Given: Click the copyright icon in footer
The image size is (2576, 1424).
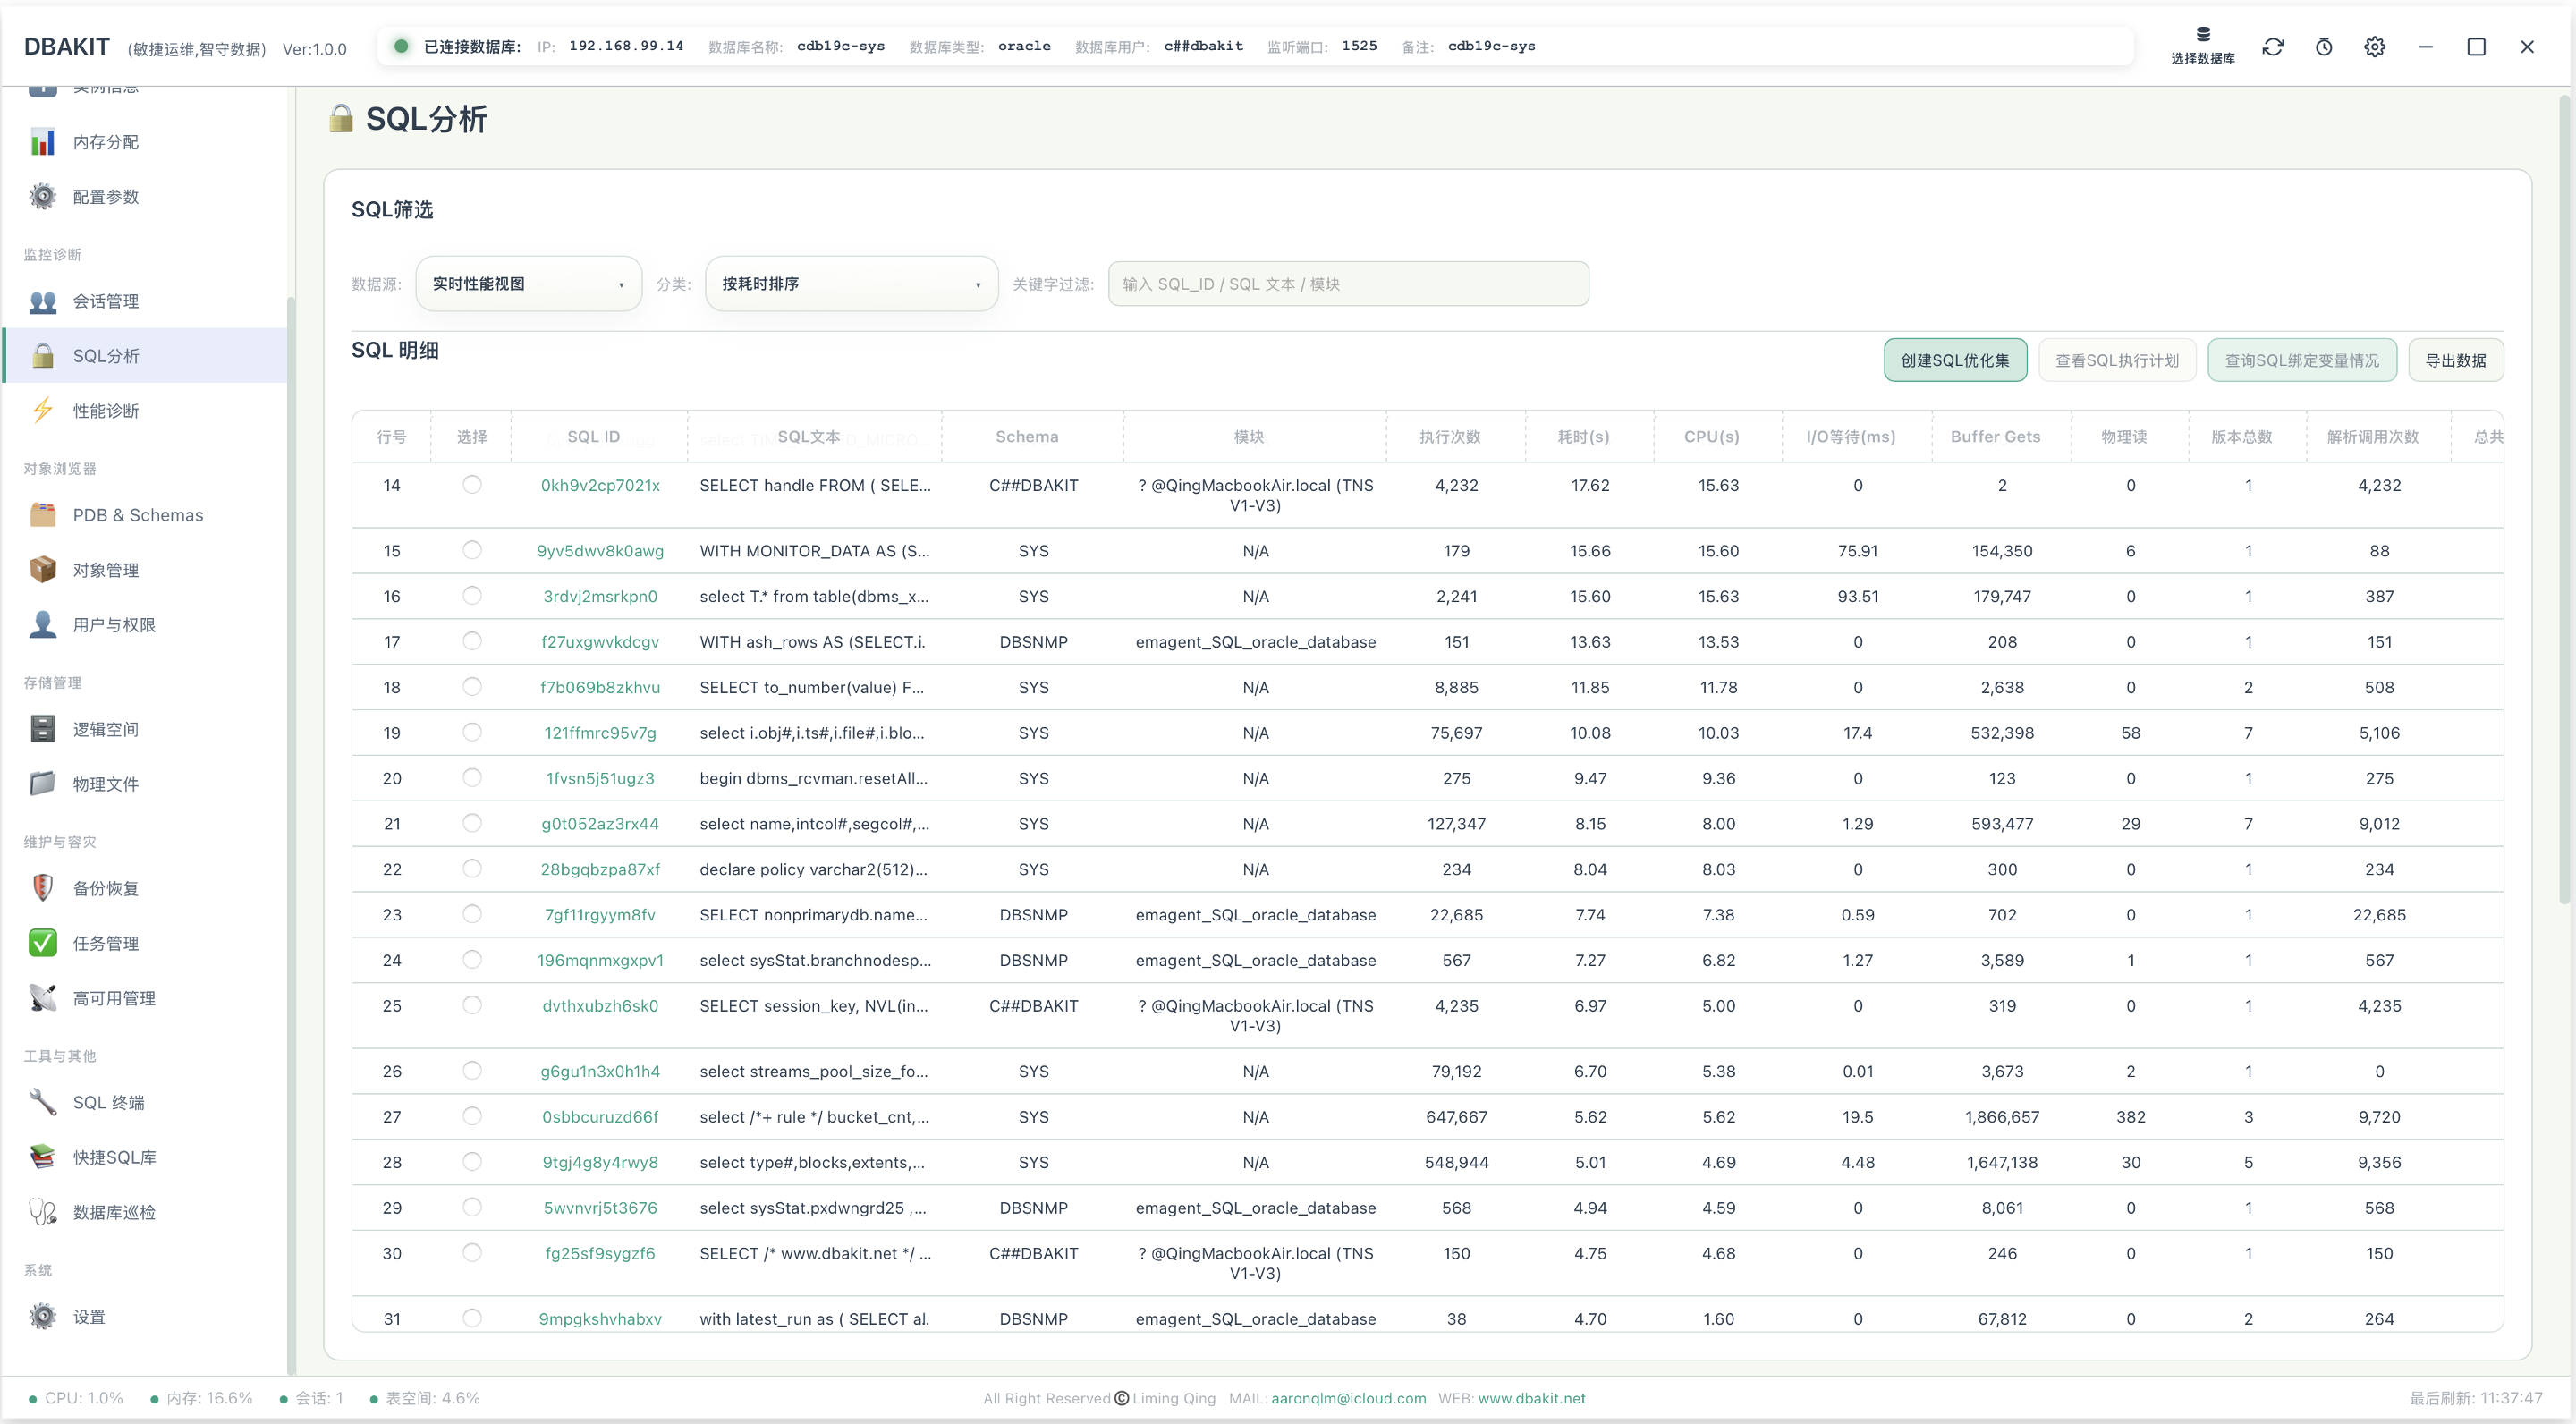Looking at the screenshot, I should (1121, 1398).
